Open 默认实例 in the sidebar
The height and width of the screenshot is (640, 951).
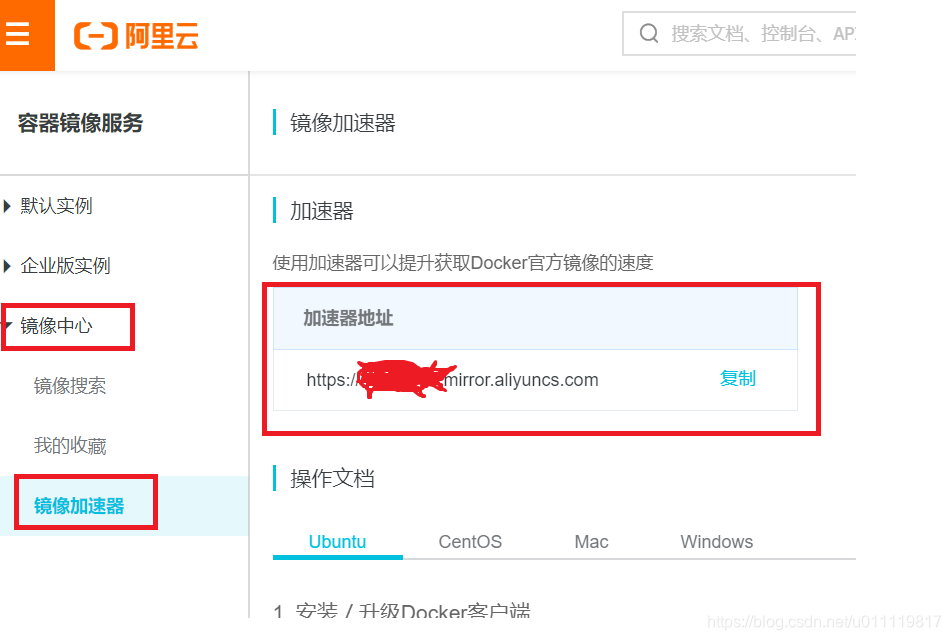point(56,206)
